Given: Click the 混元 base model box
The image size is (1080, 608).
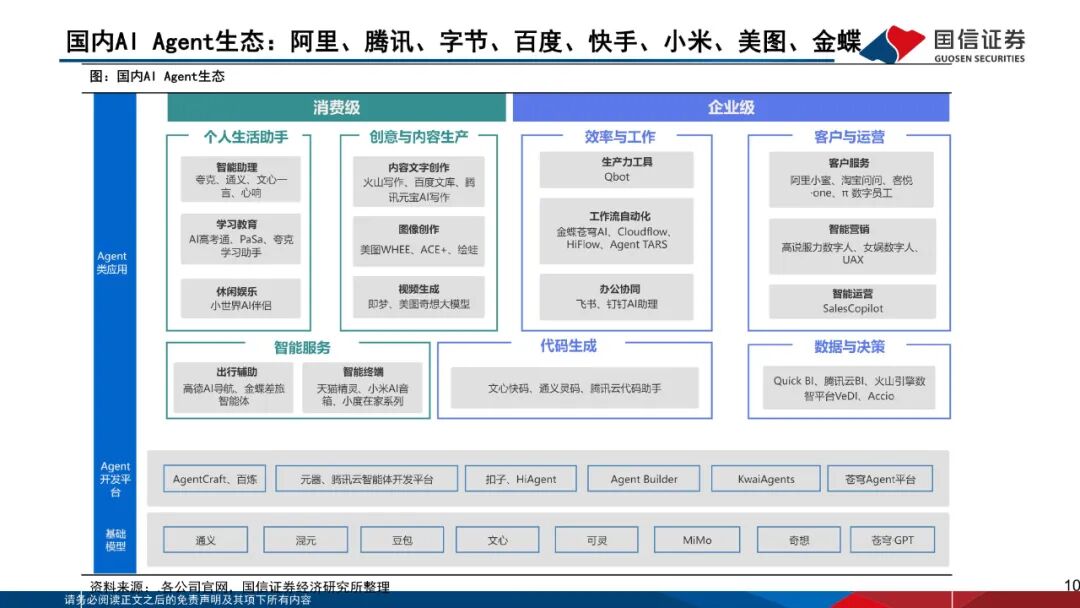Looking at the screenshot, I should [305, 541].
